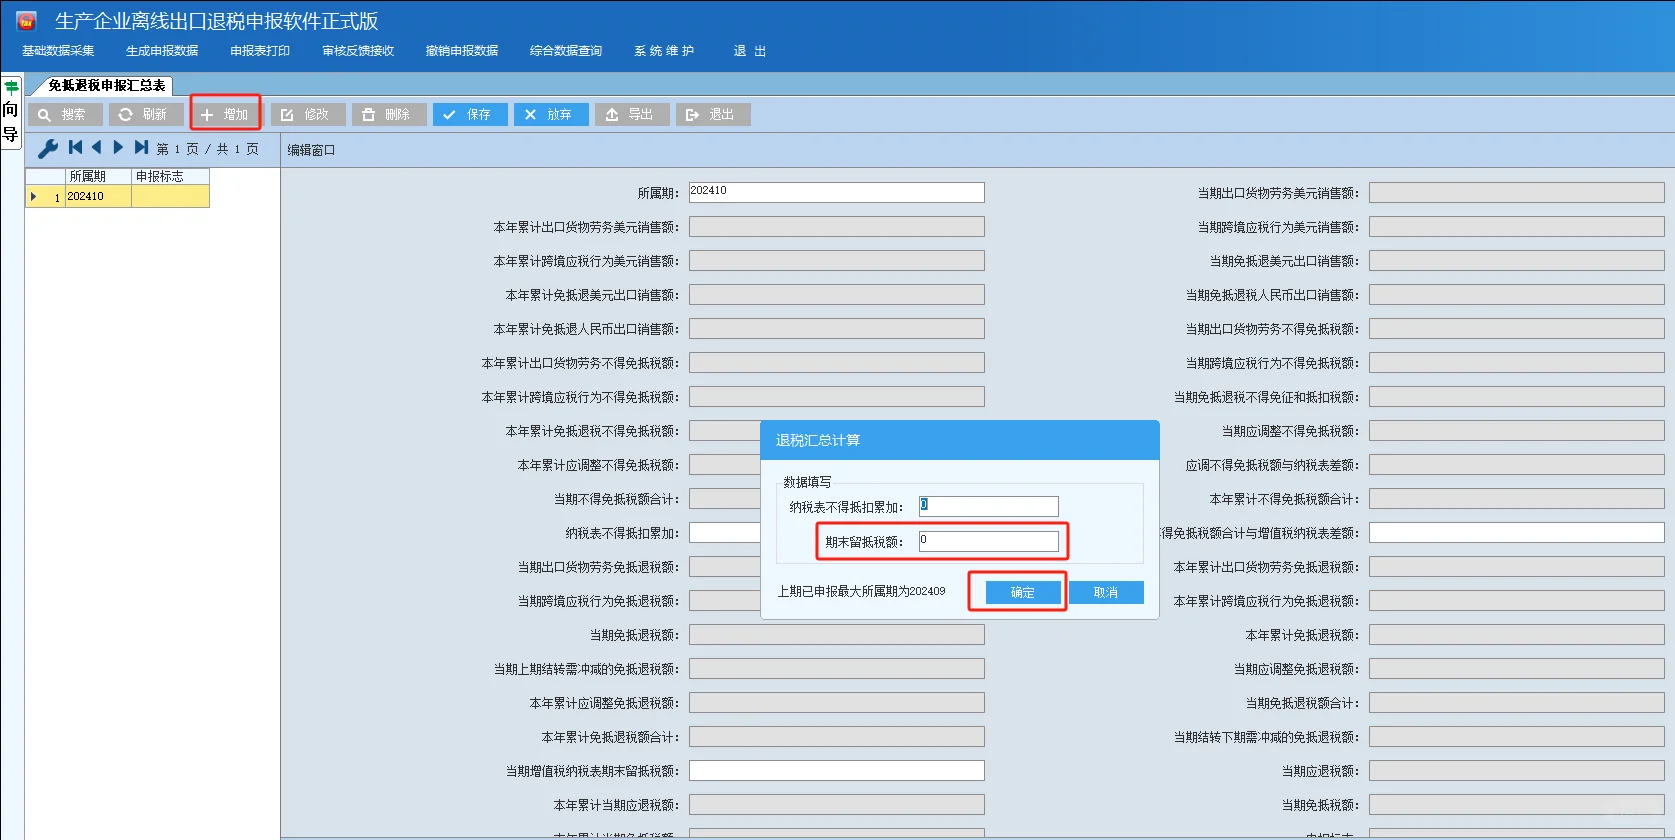Click the 上期已申报最大所属期为202409 notice text
This screenshot has height=840, width=1675.
(861, 592)
